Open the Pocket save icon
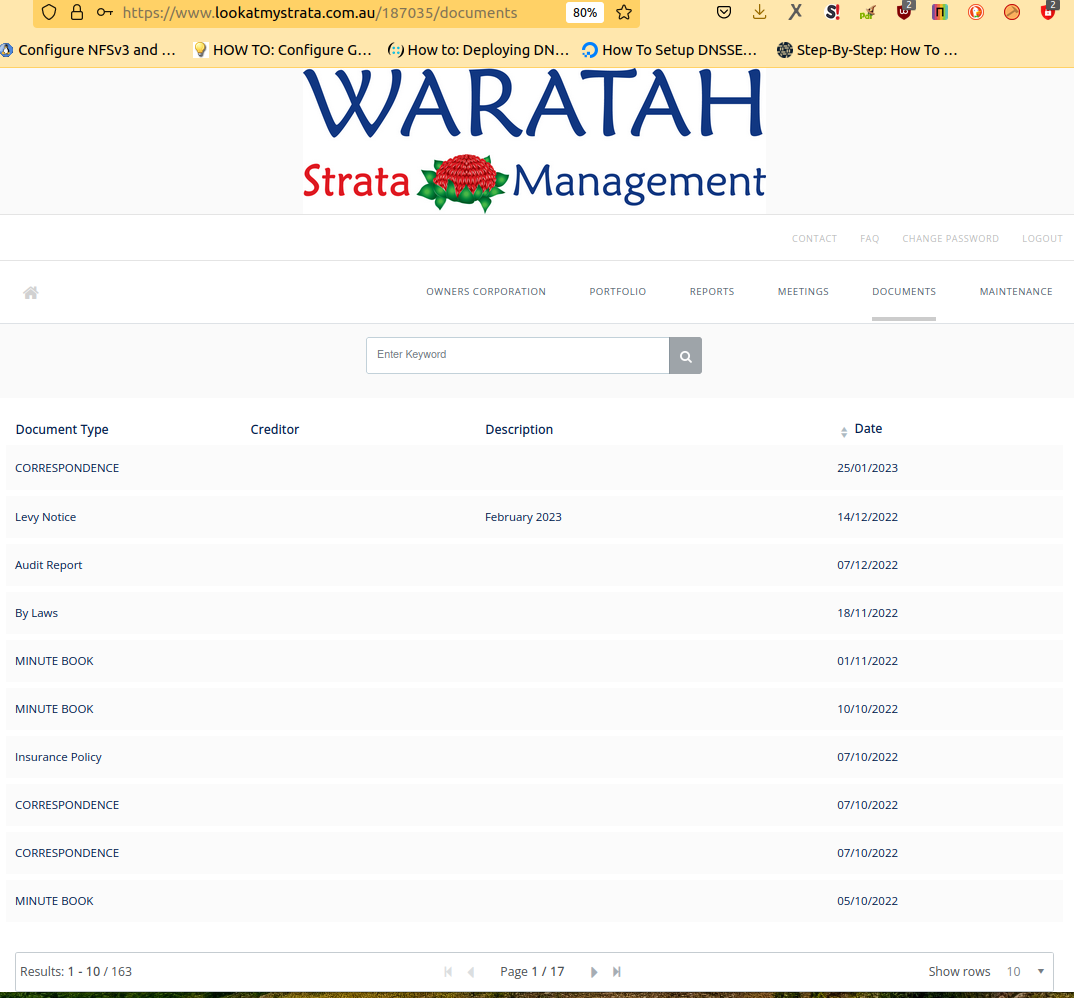This screenshot has width=1074, height=998. tap(724, 12)
